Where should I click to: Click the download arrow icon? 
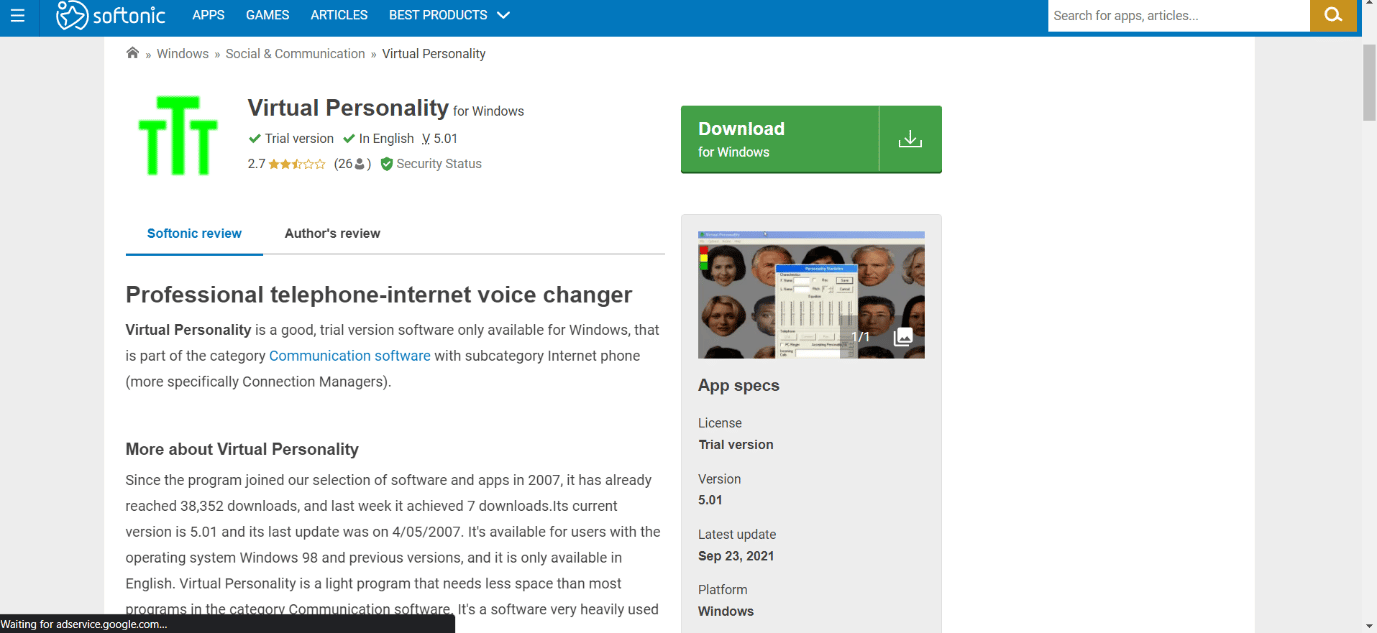tap(910, 139)
